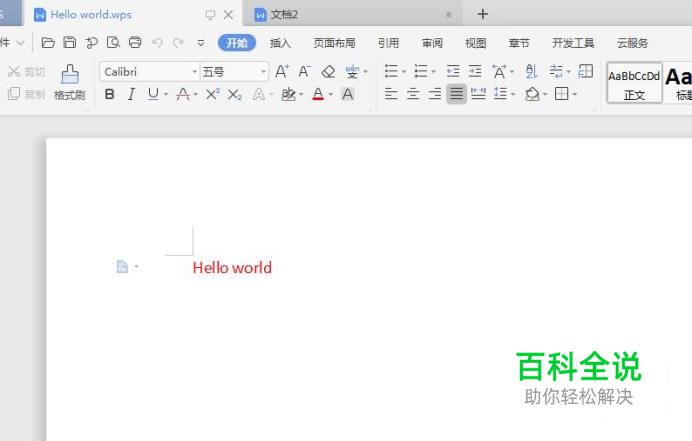Increase the paragraph indent
The height and width of the screenshot is (441, 692).
[x=475, y=71]
